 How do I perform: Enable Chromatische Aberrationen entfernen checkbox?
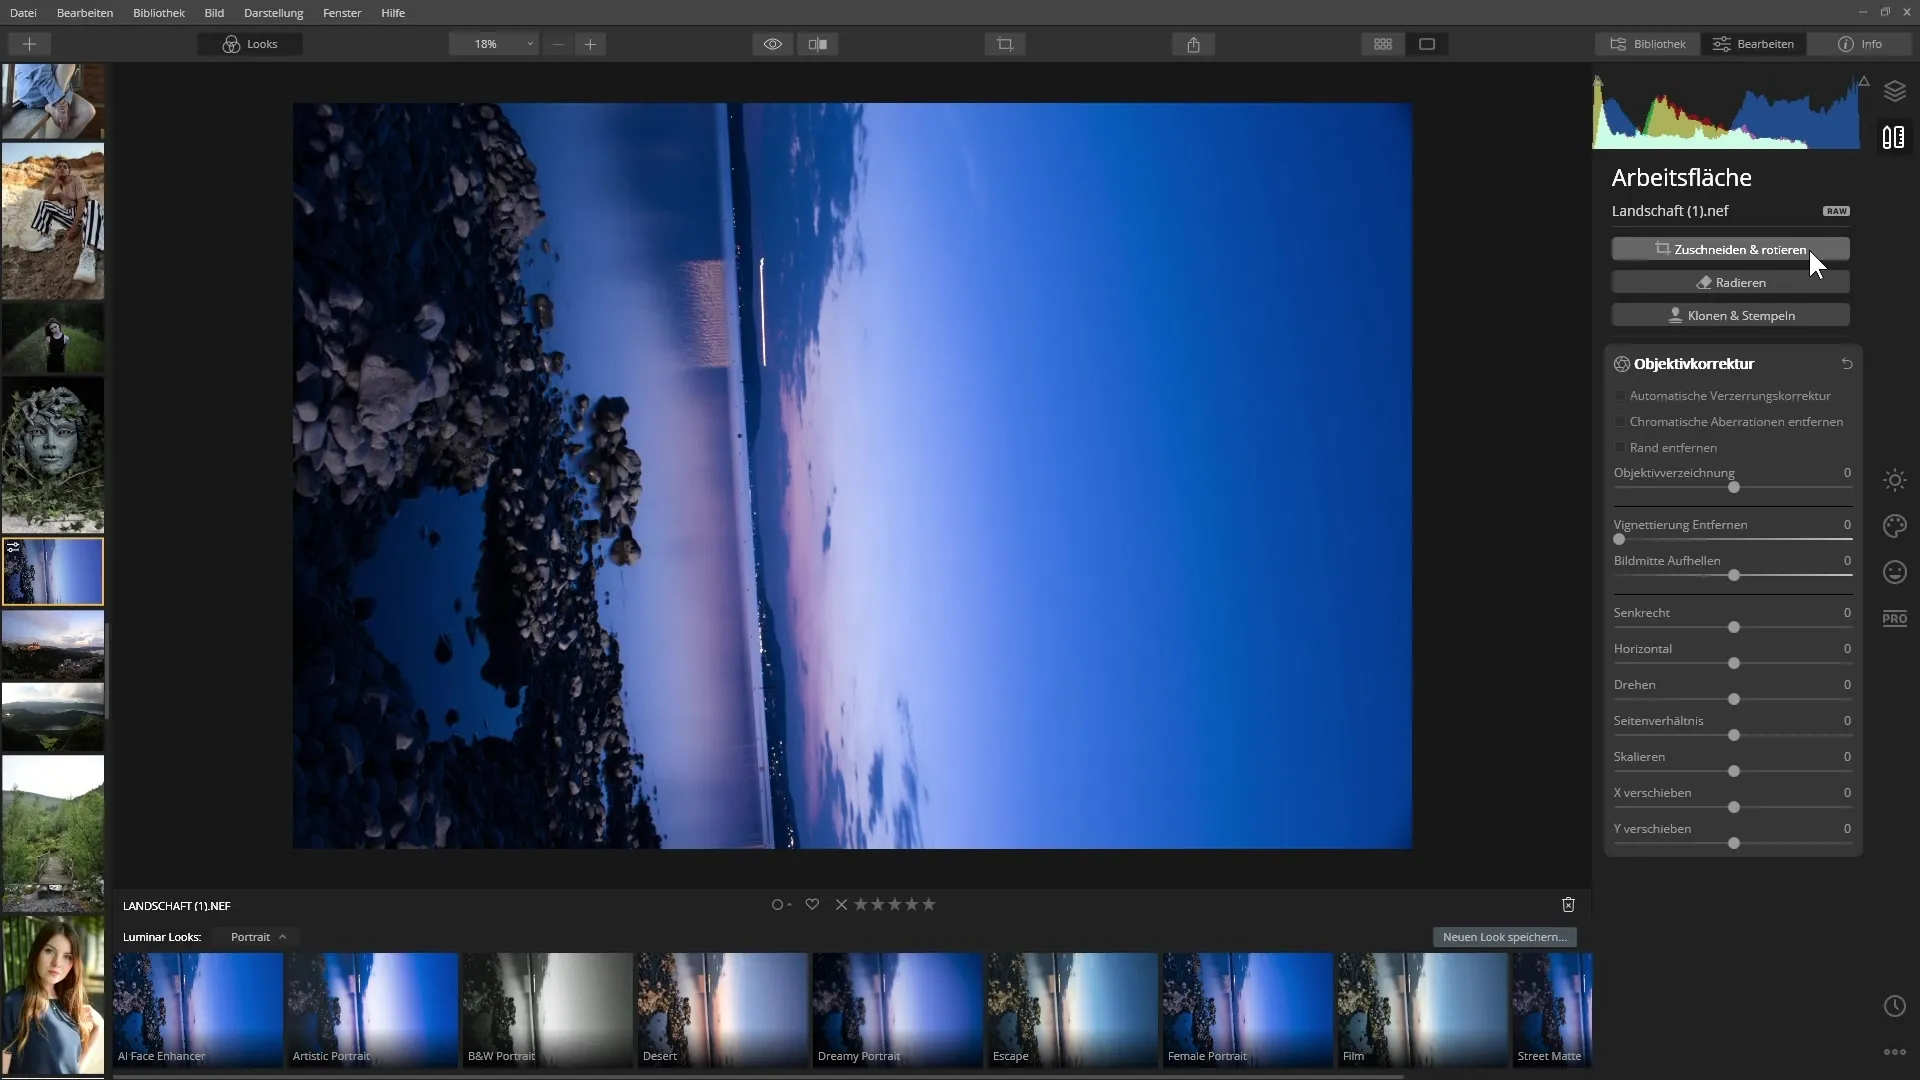(x=1620, y=422)
